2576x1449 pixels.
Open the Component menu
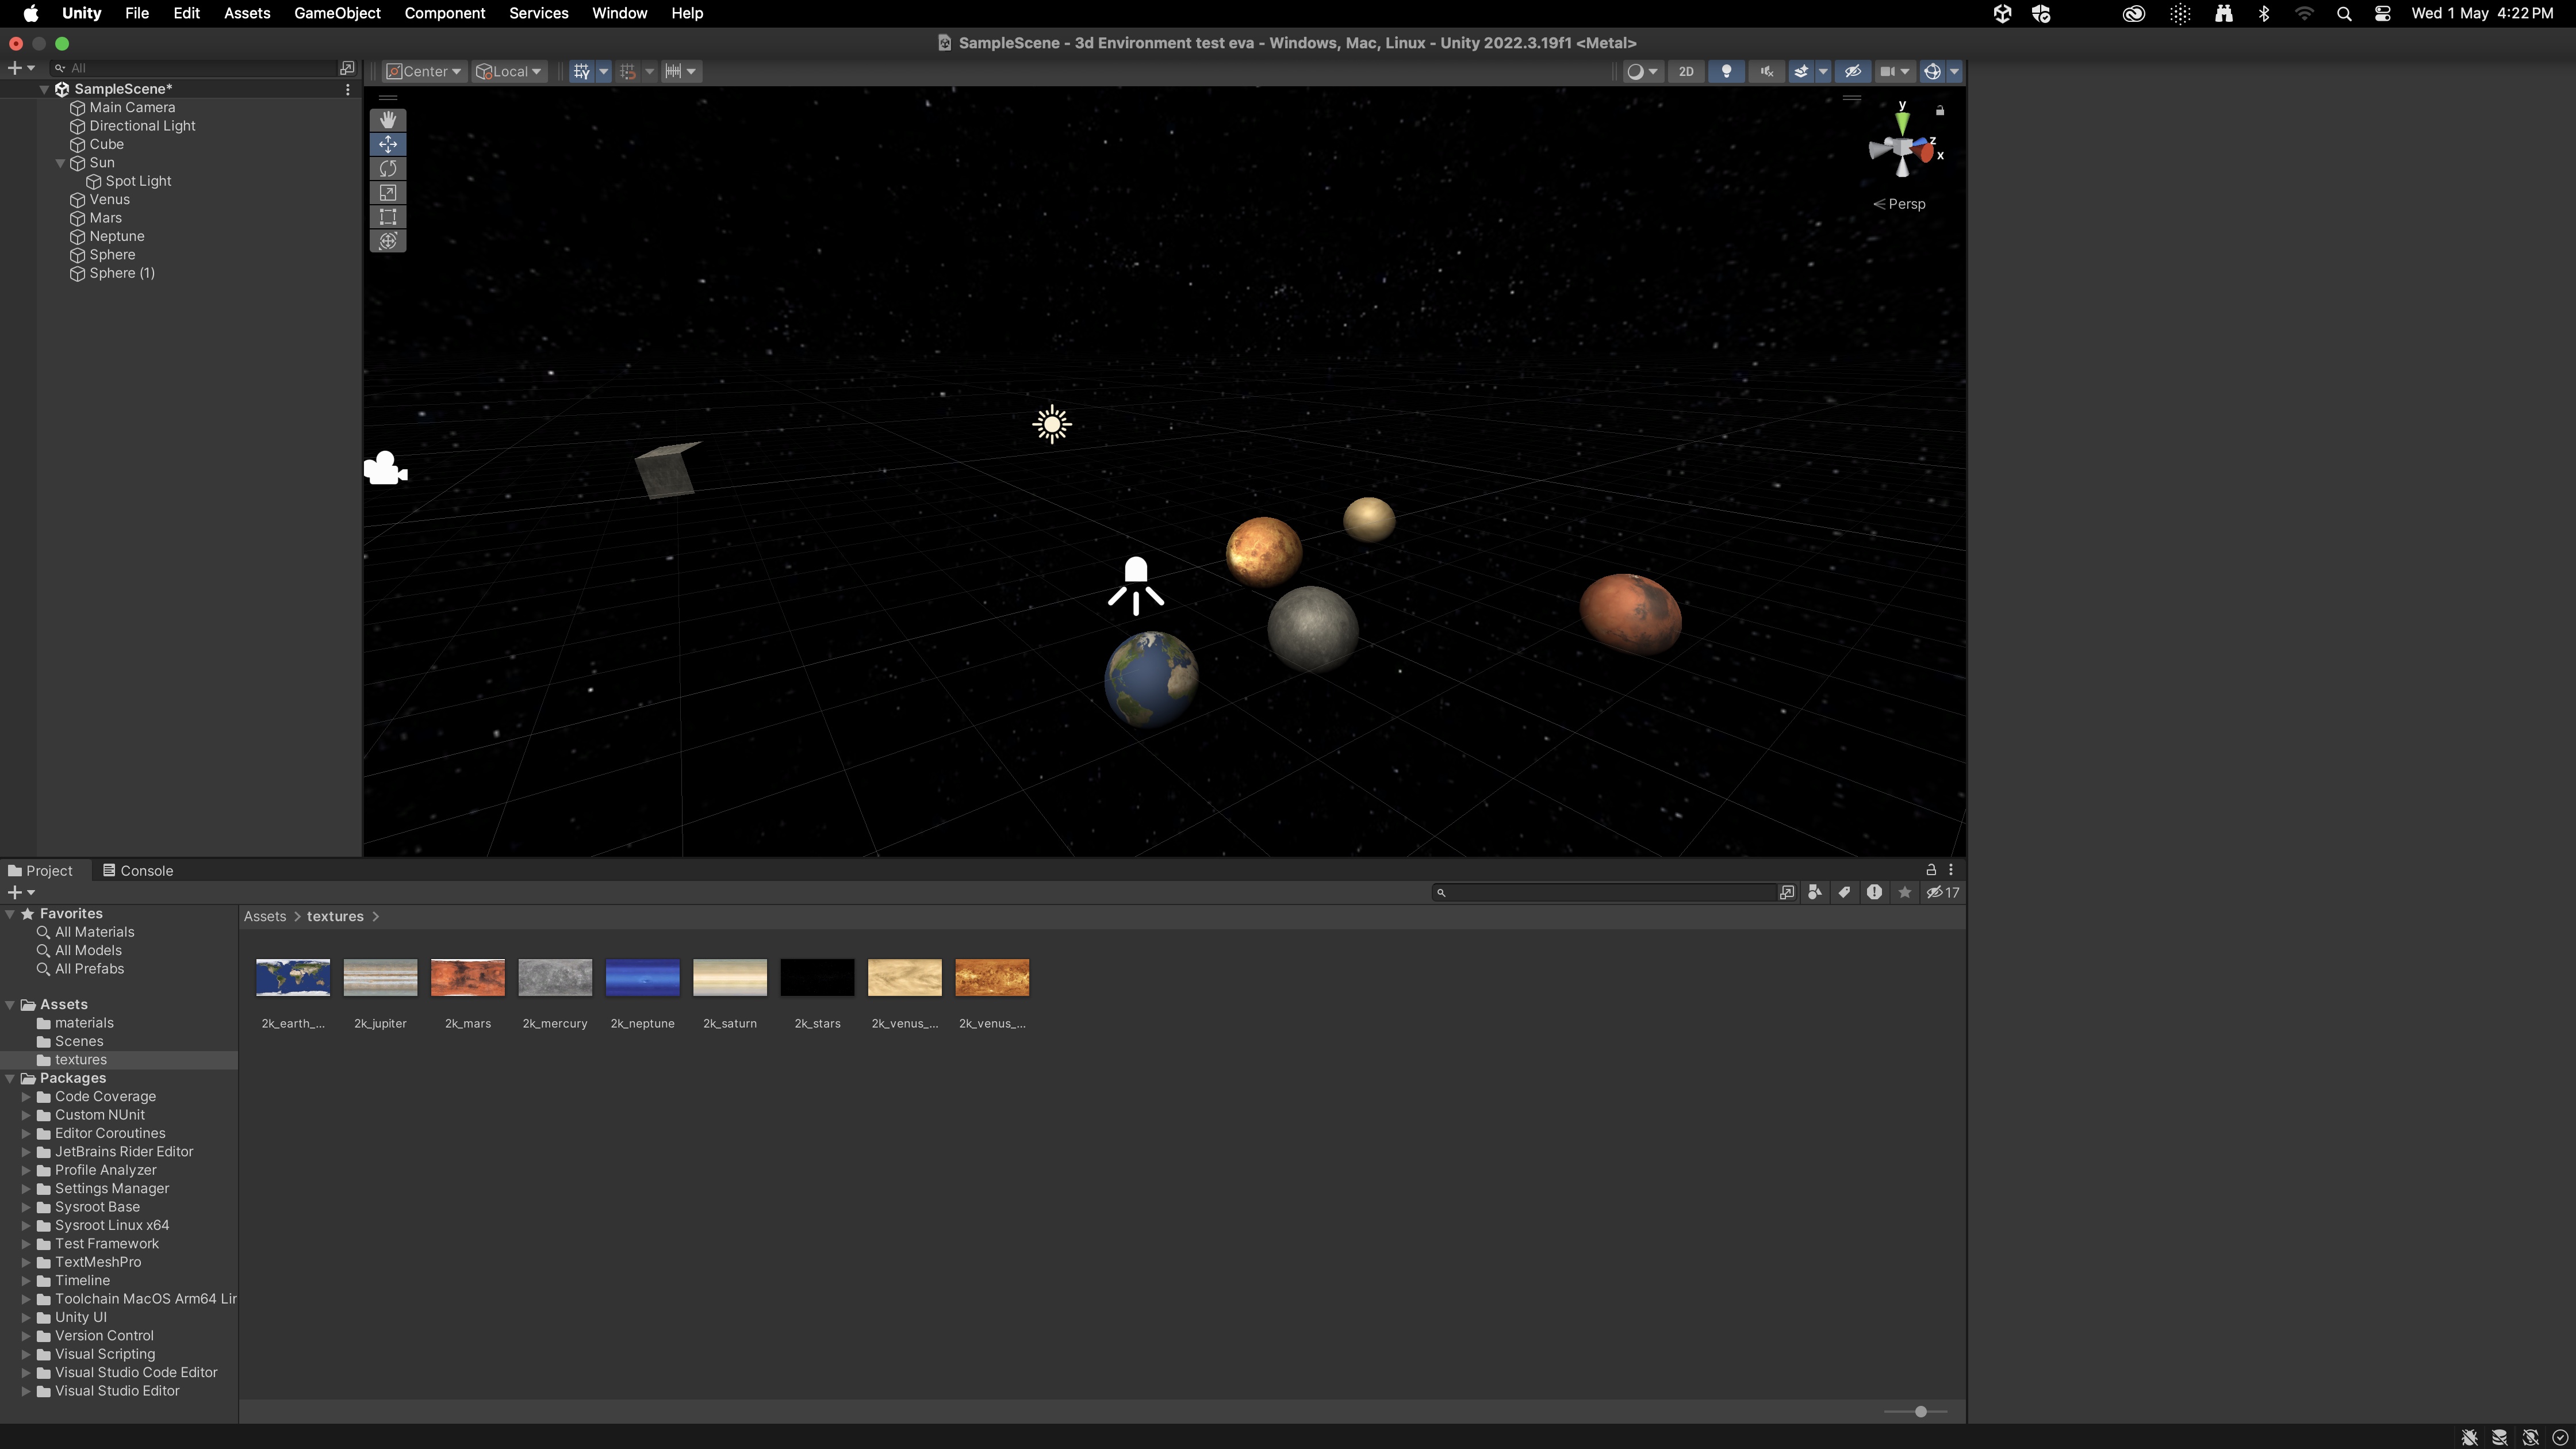point(445,13)
